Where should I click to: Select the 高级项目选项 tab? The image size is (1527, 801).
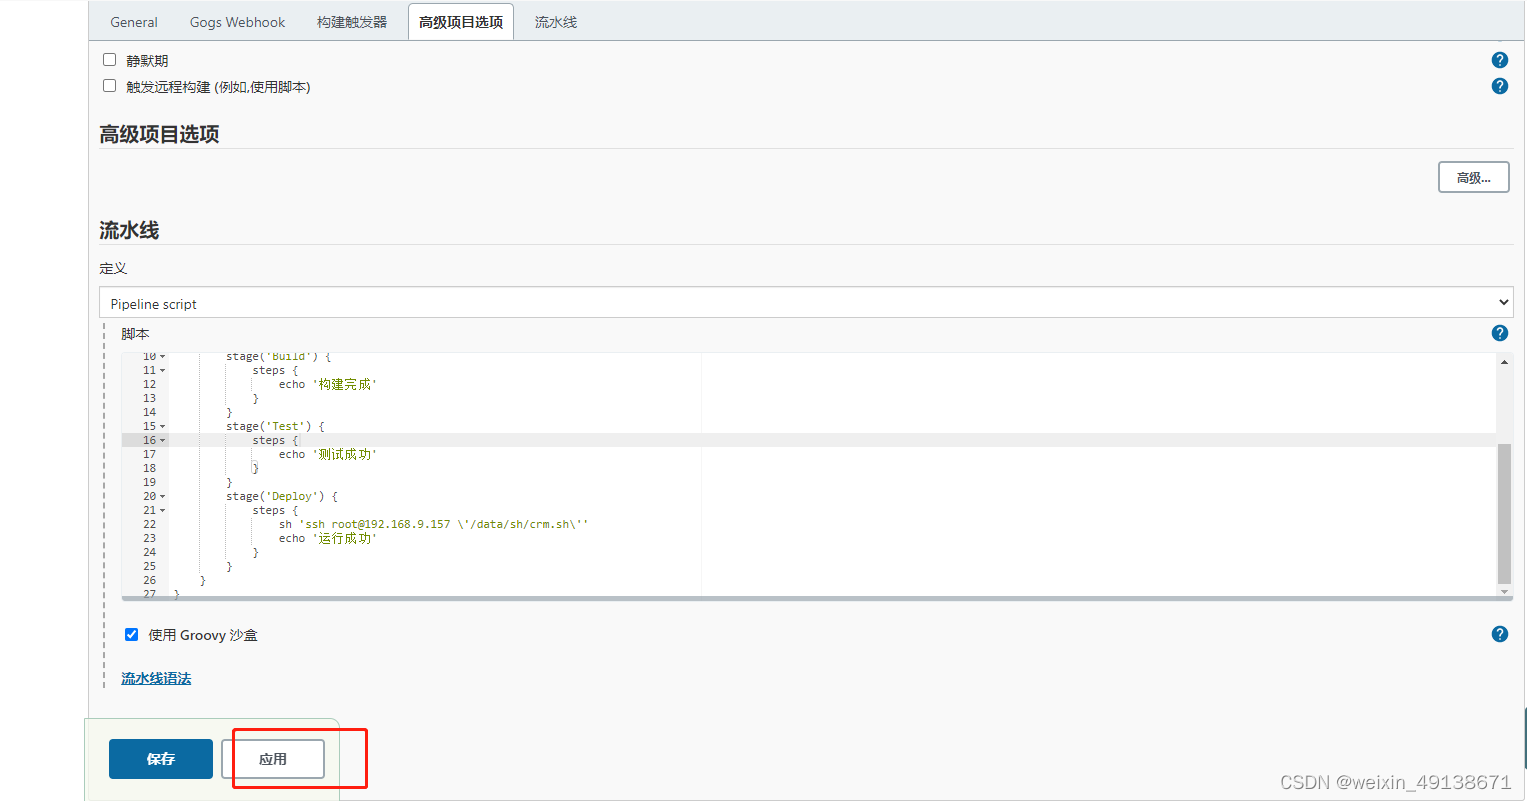461,22
